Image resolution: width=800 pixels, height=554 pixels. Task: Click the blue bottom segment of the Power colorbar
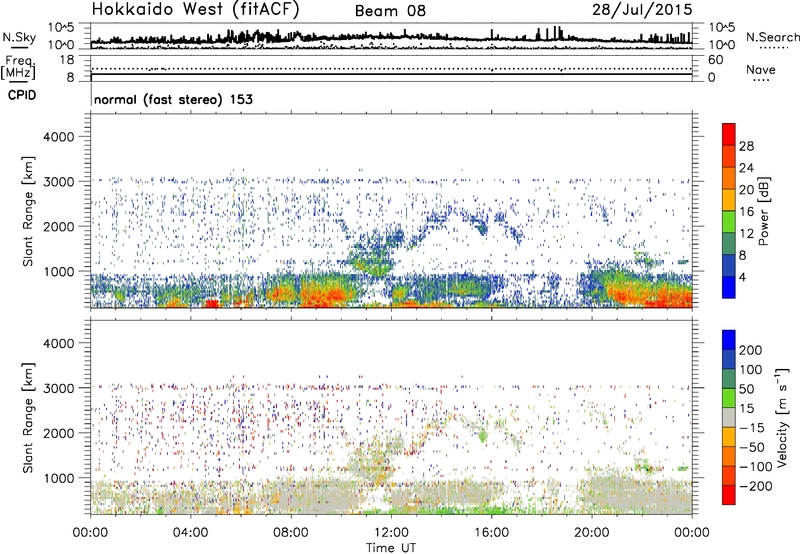click(729, 289)
